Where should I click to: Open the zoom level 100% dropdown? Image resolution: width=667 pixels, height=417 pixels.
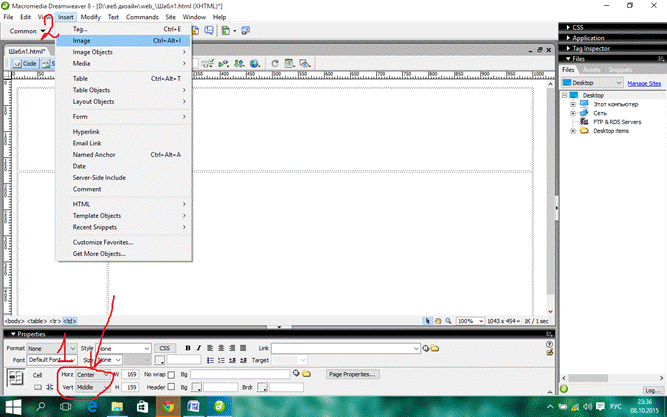point(470,321)
